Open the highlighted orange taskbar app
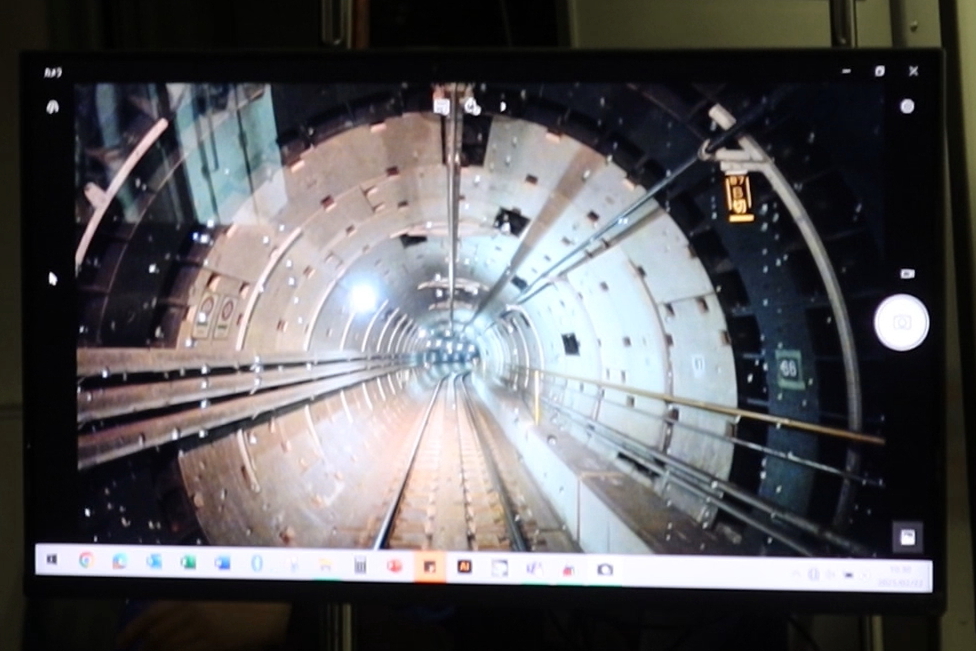The height and width of the screenshot is (651, 976). pyautogui.click(x=429, y=567)
